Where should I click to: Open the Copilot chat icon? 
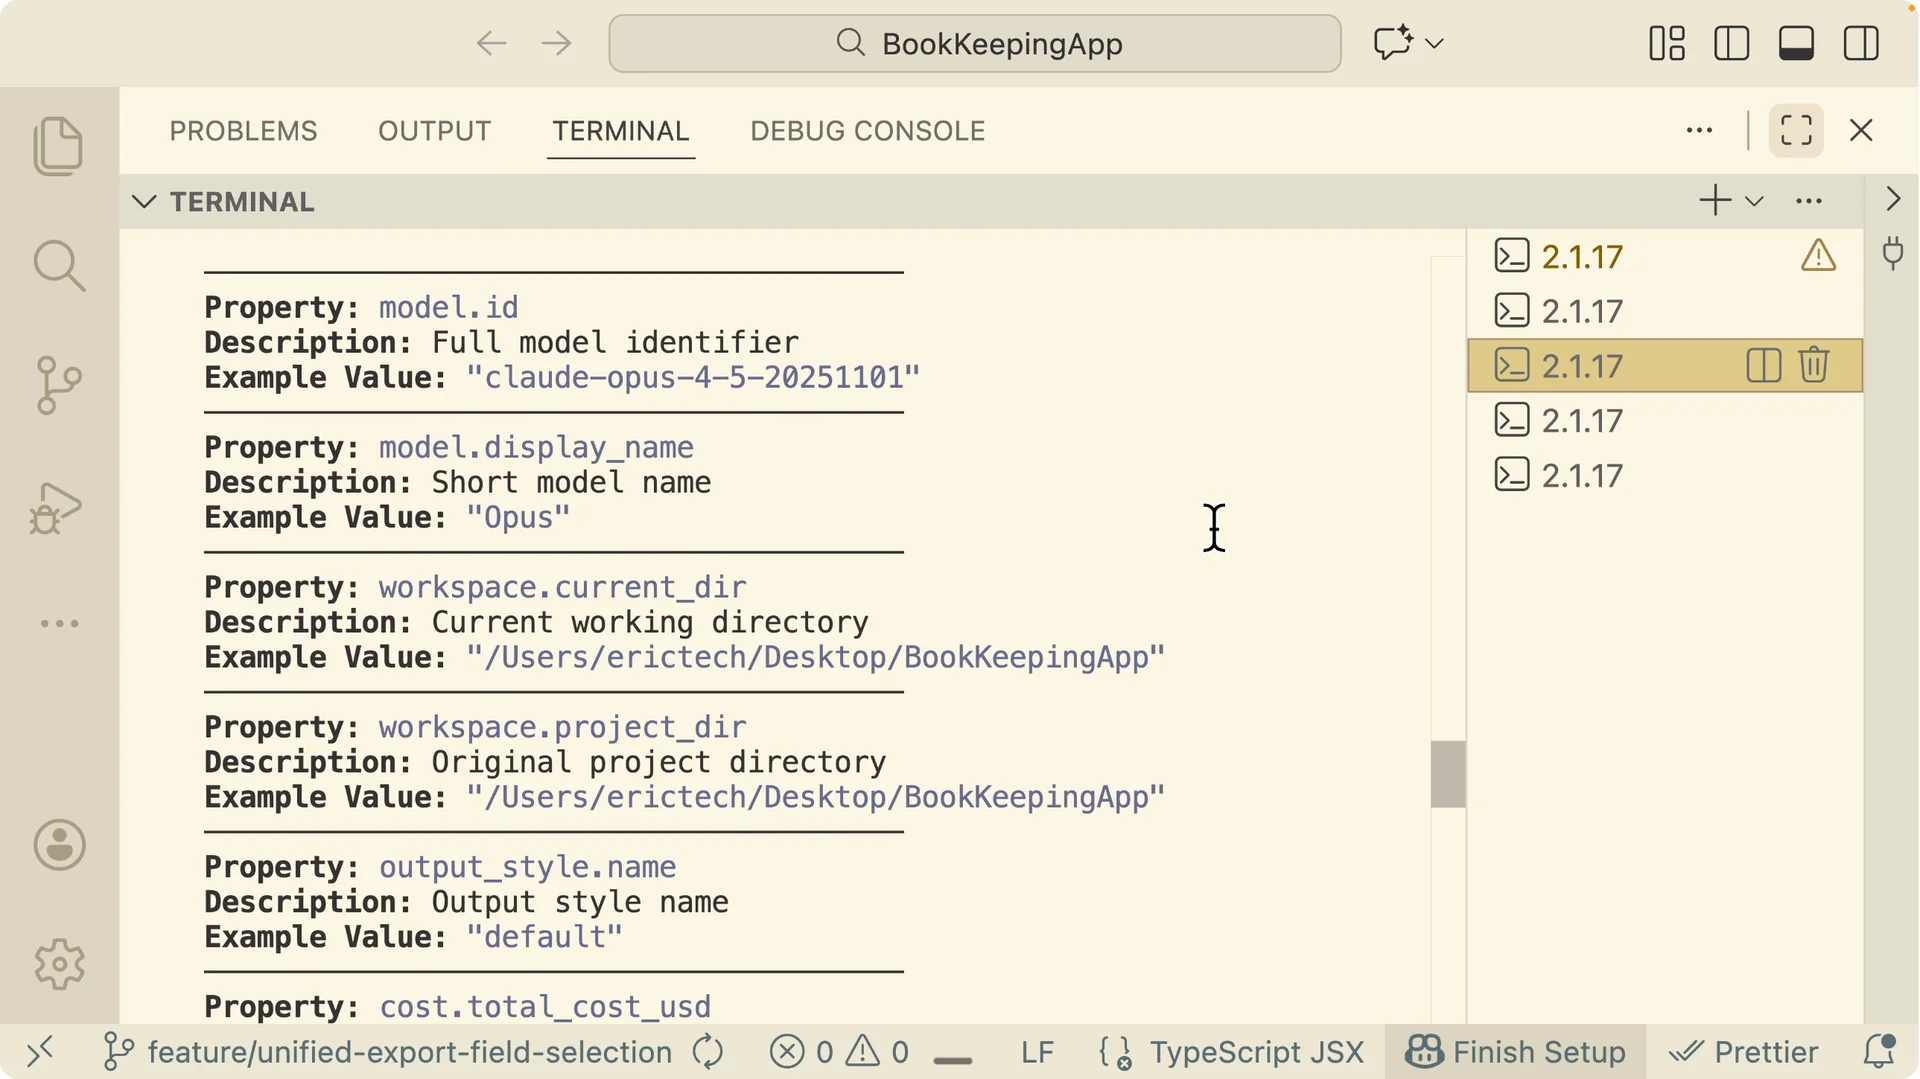click(1392, 43)
